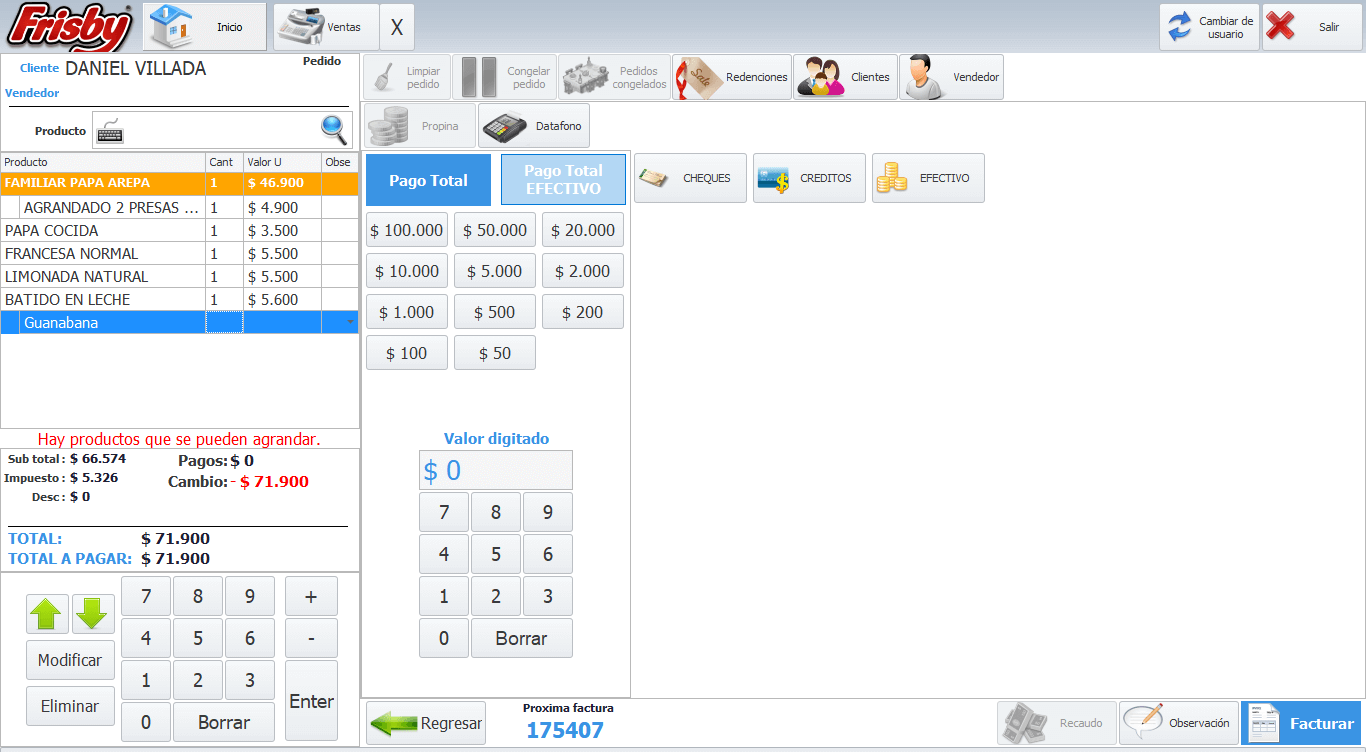This screenshot has height=752, width=1366.
Task: Open Redenciones sale tag button
Action: (732, 77)
